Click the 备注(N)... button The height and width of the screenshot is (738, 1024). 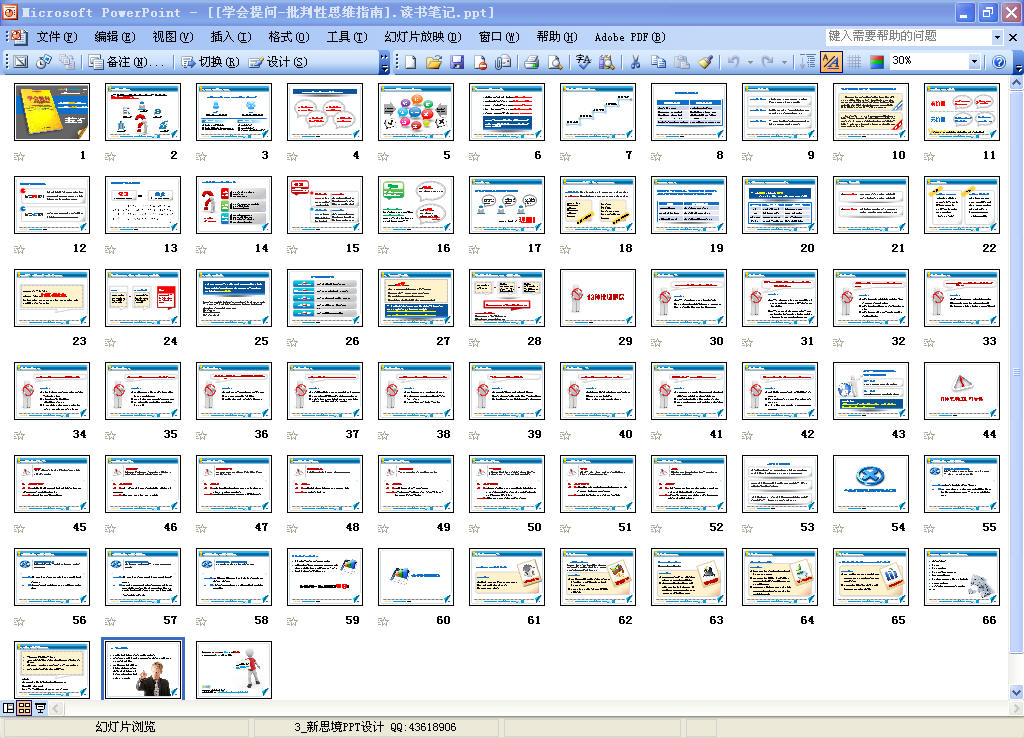pyautogui.click(x=127, y=62)
